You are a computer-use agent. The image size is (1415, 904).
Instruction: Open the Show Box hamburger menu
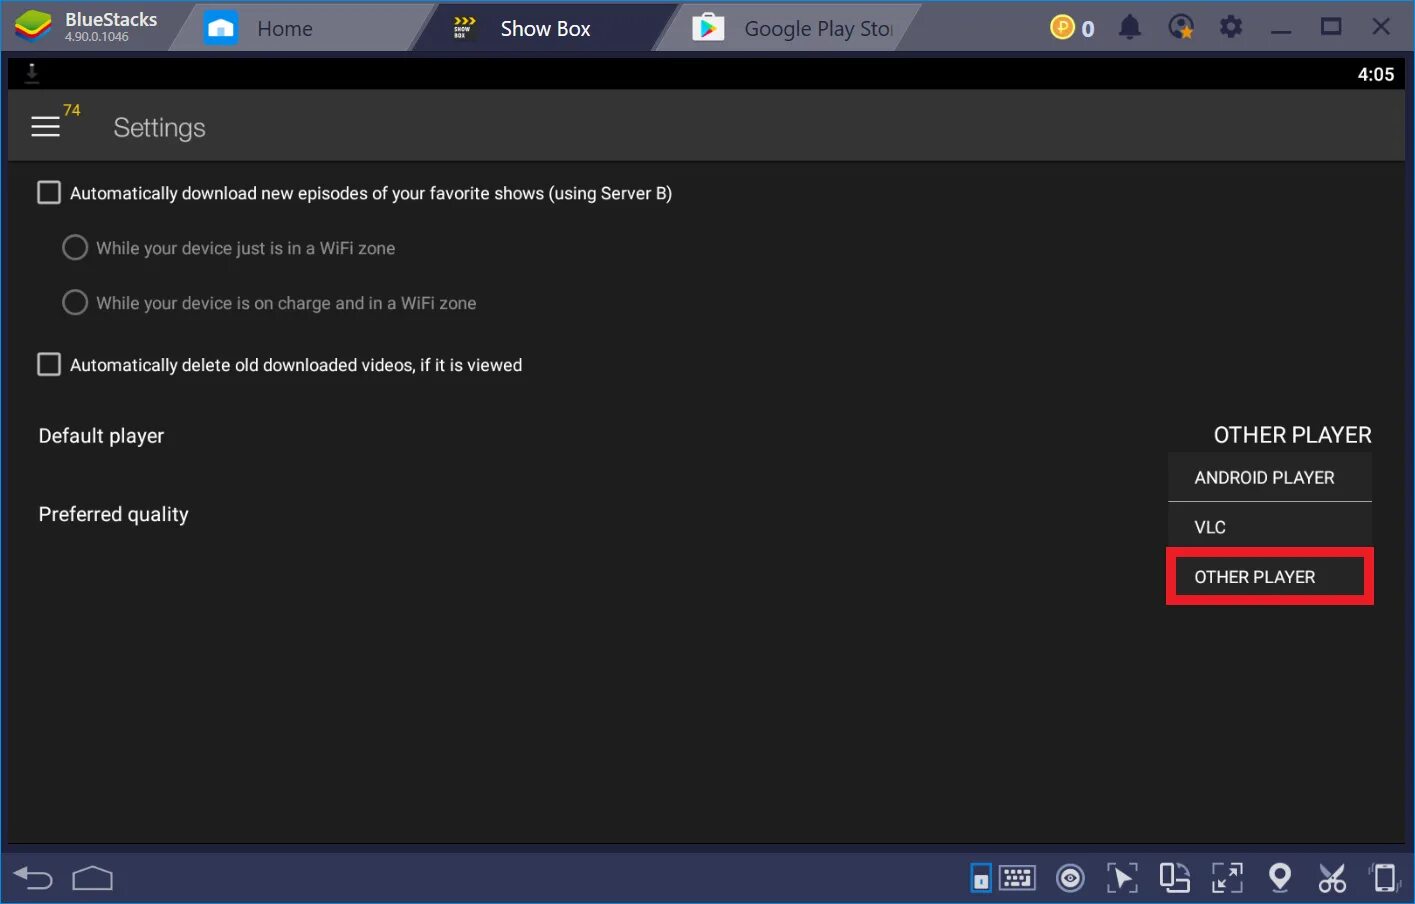[x=45, y=127]
